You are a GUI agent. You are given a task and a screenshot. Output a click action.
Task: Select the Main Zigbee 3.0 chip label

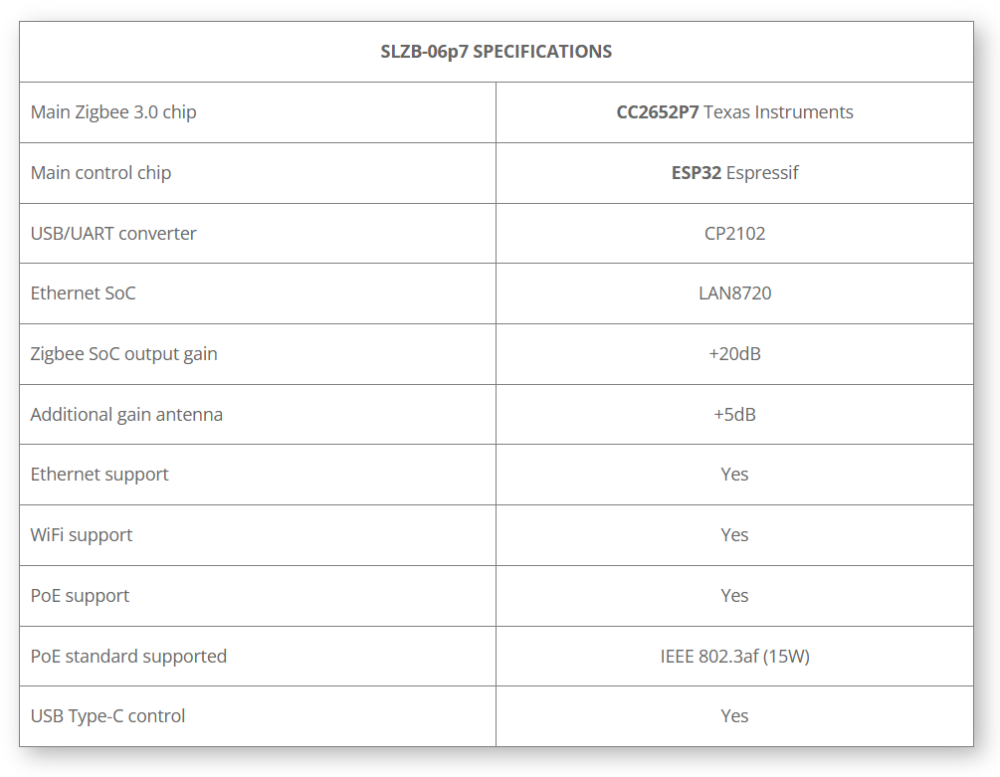(x=114, y=112)
